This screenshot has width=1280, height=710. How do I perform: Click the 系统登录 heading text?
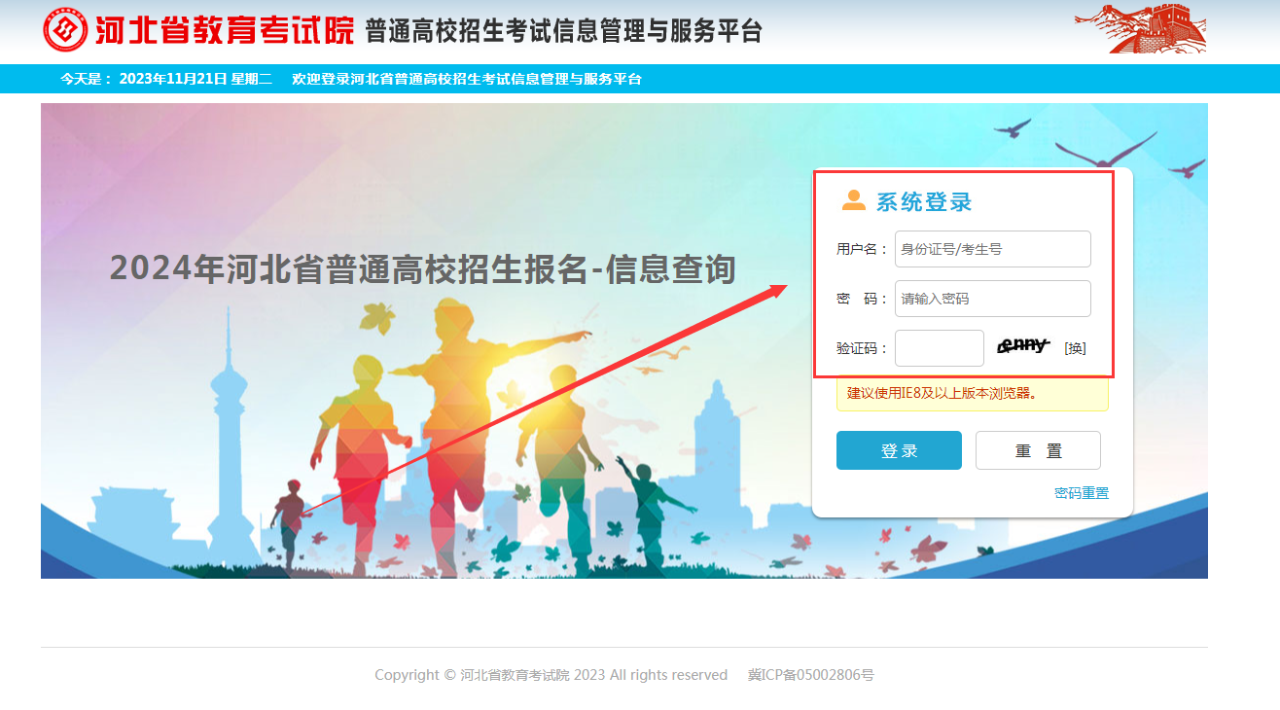pos(924,202)
